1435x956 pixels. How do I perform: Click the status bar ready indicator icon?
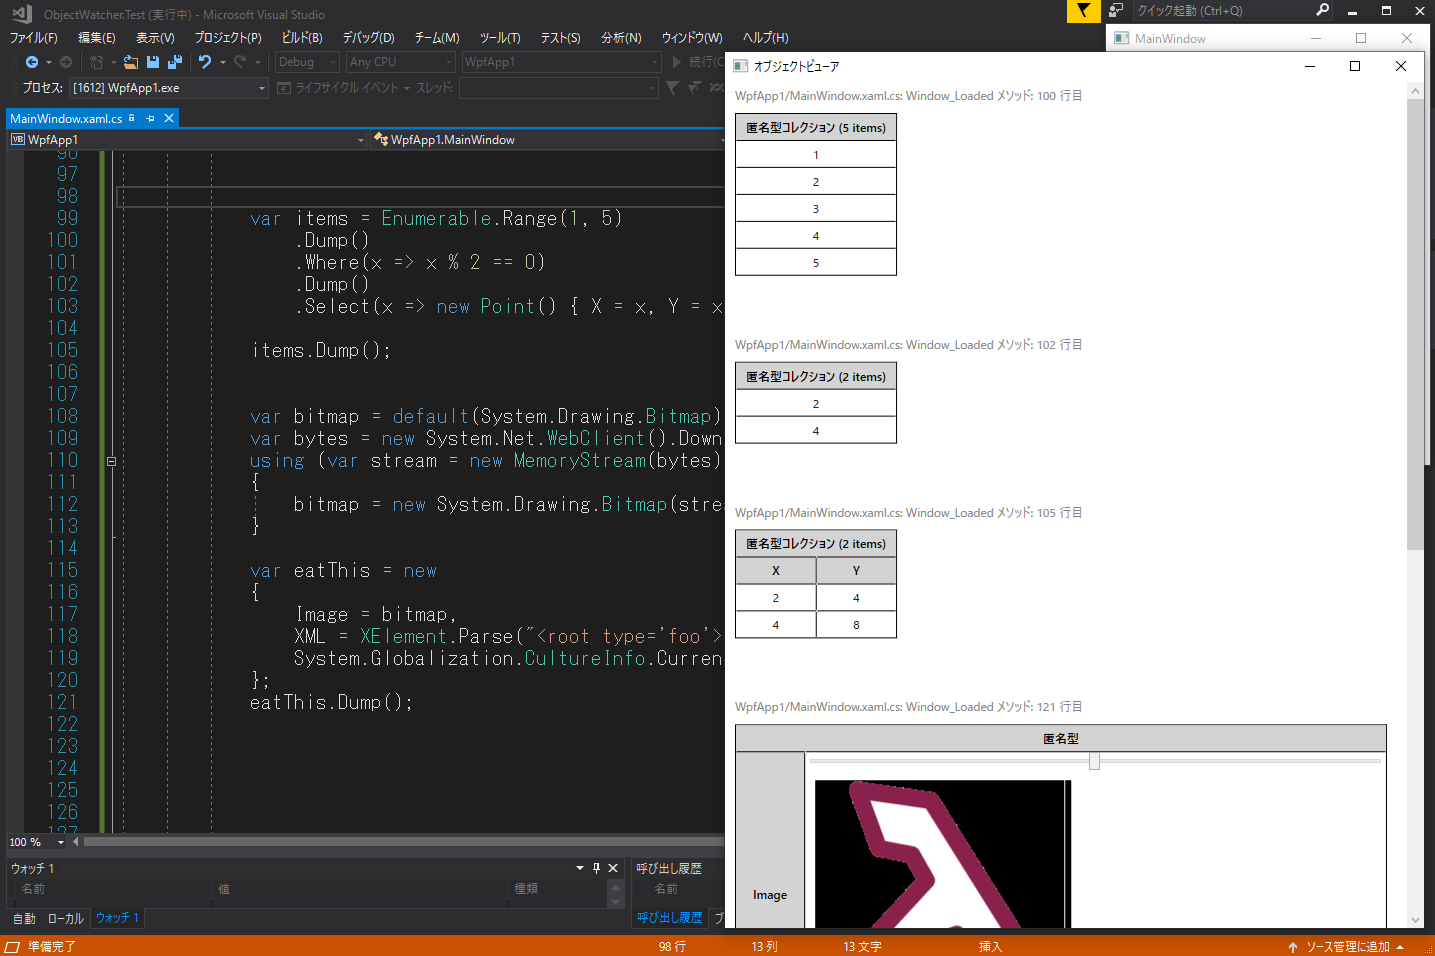pyautogui.click(x=12, y=946)
